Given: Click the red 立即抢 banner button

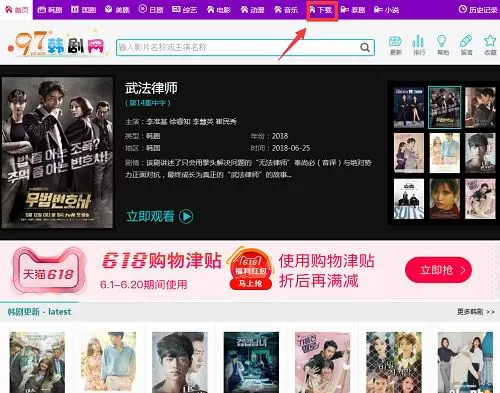Looking at the screenshot, I should coord(438,270).
